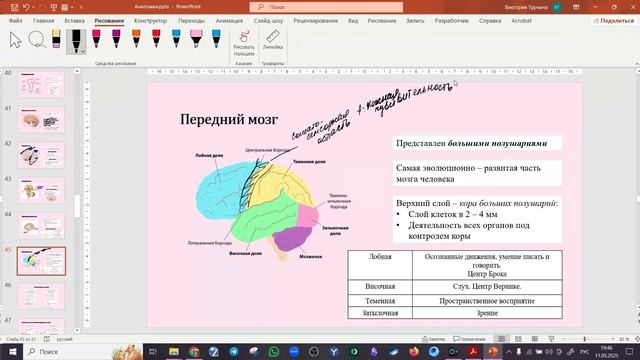
Task: Toggle the Примечания comments pane
Action: coord(469,339)
